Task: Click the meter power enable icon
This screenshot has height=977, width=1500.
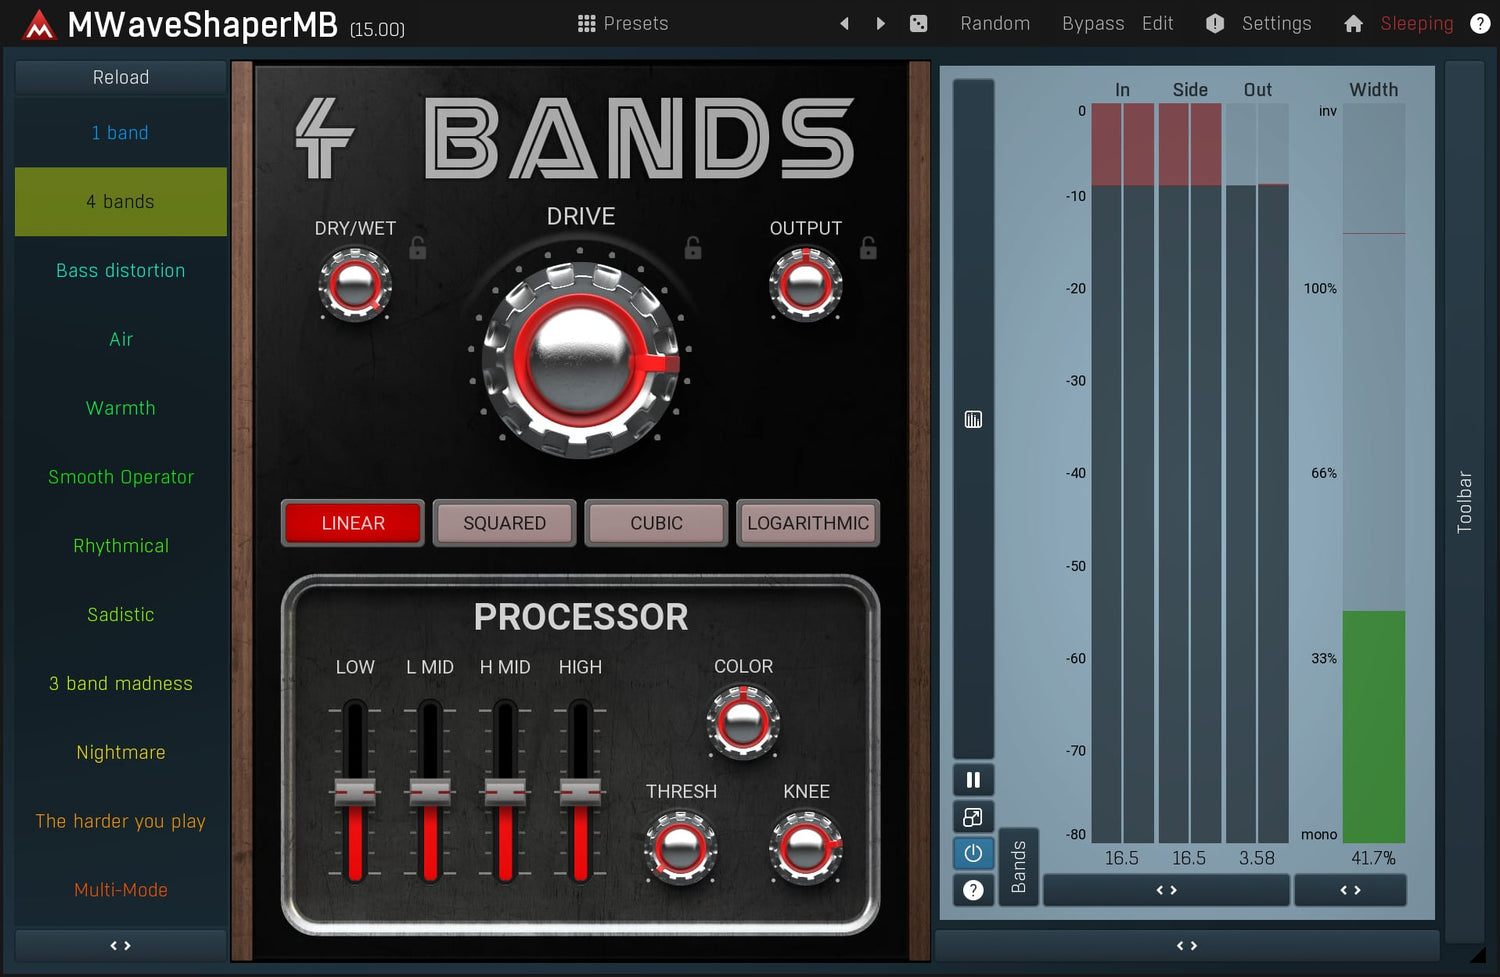Action: click(x=973, y=853)
